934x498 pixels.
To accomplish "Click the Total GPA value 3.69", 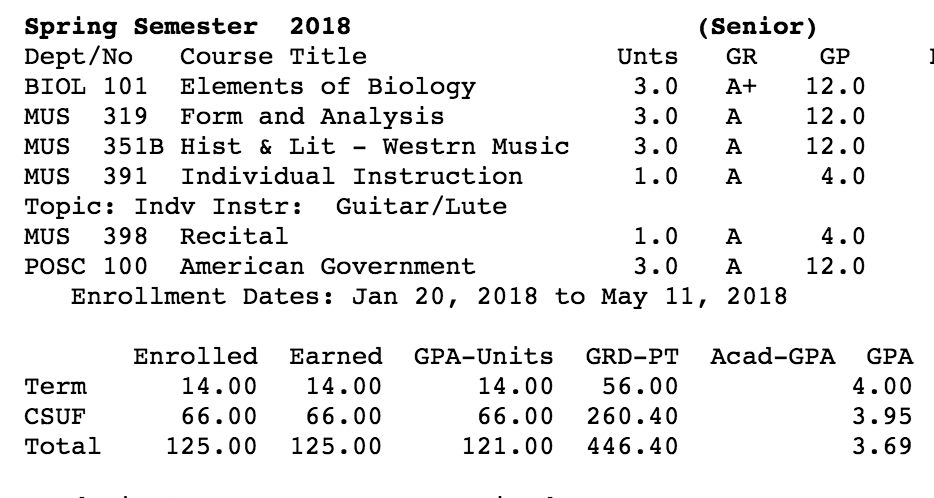I will pos(882,446).
